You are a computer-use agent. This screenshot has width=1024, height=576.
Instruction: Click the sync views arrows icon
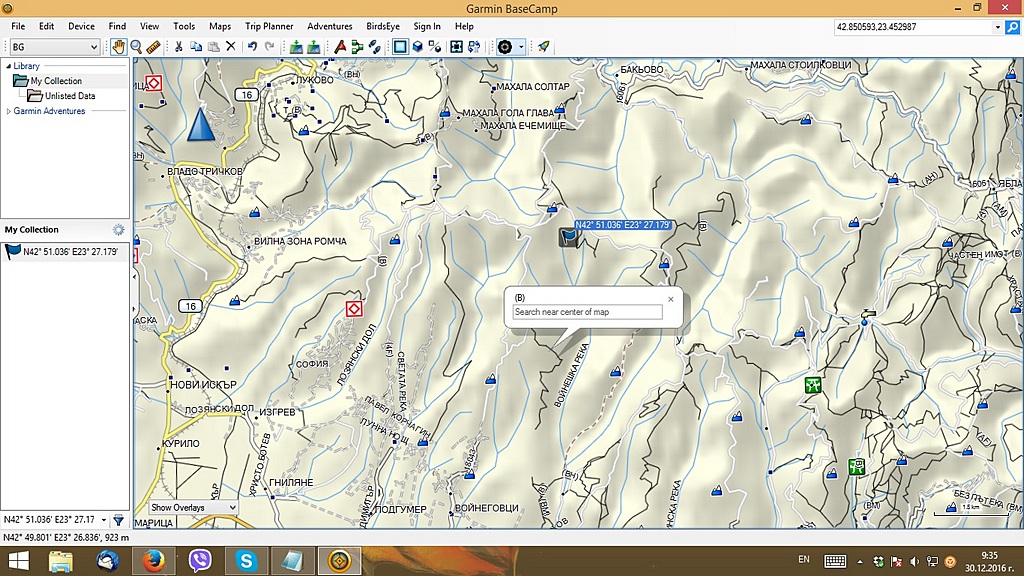tap(474, 46)
